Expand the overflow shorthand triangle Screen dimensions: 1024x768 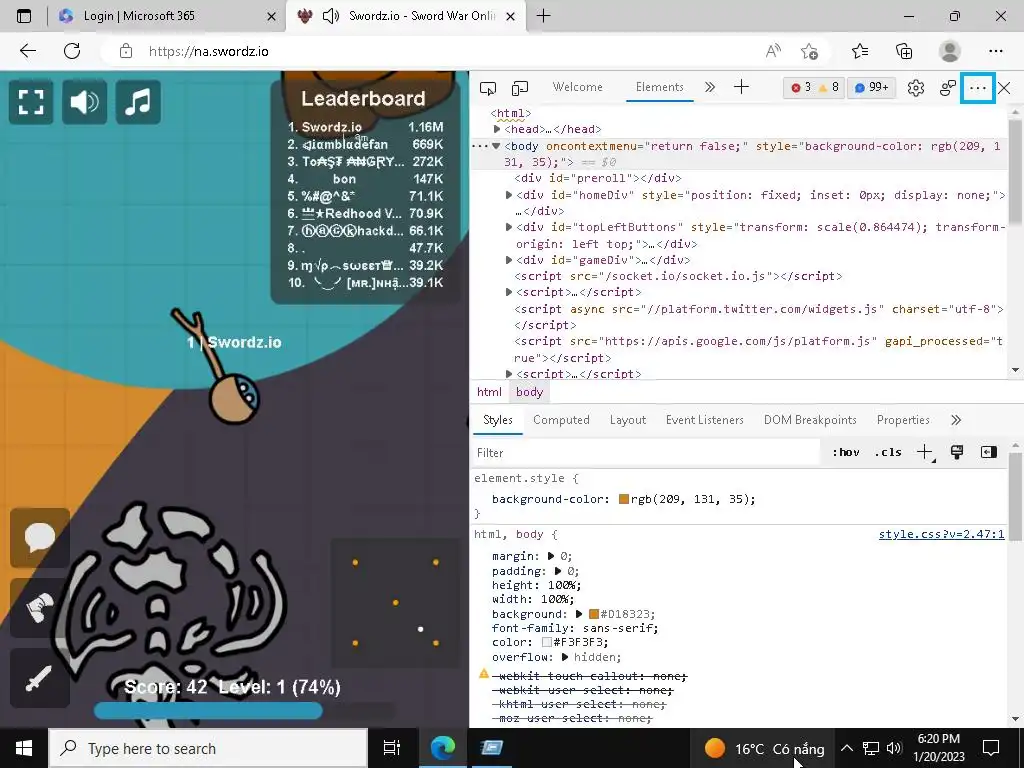tap(565, 657)
